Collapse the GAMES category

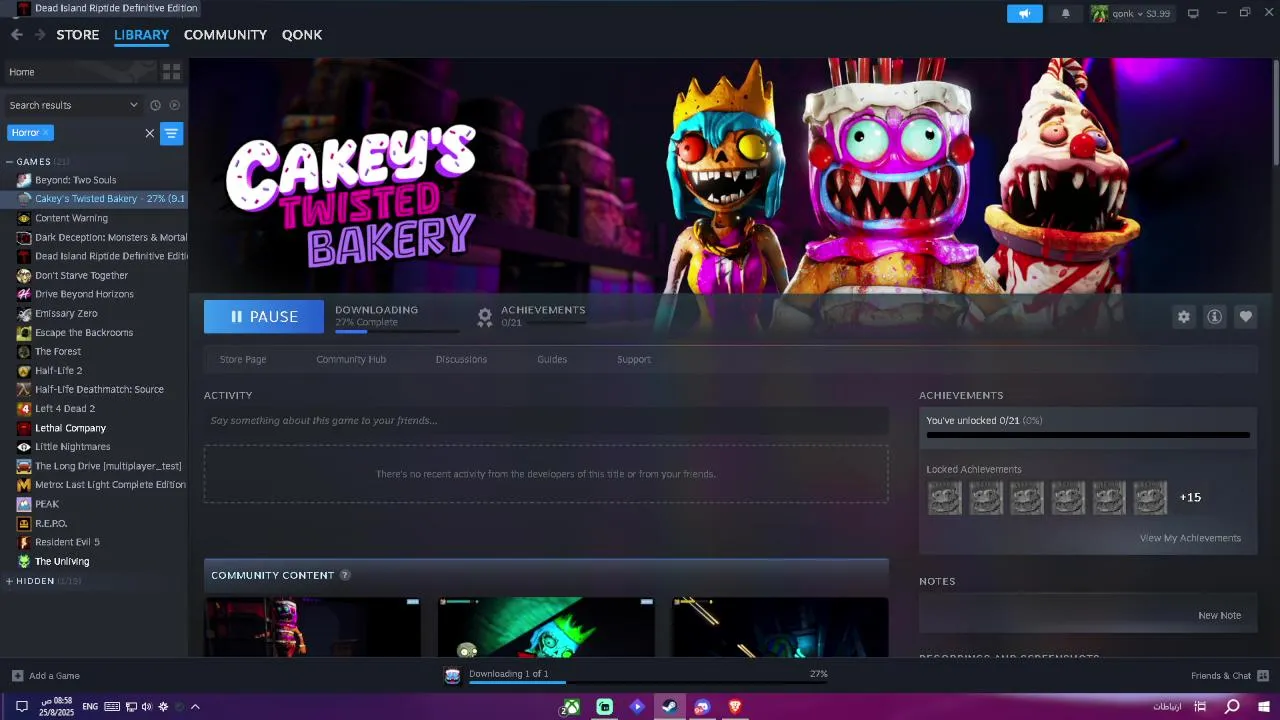(x=9, y=162)
